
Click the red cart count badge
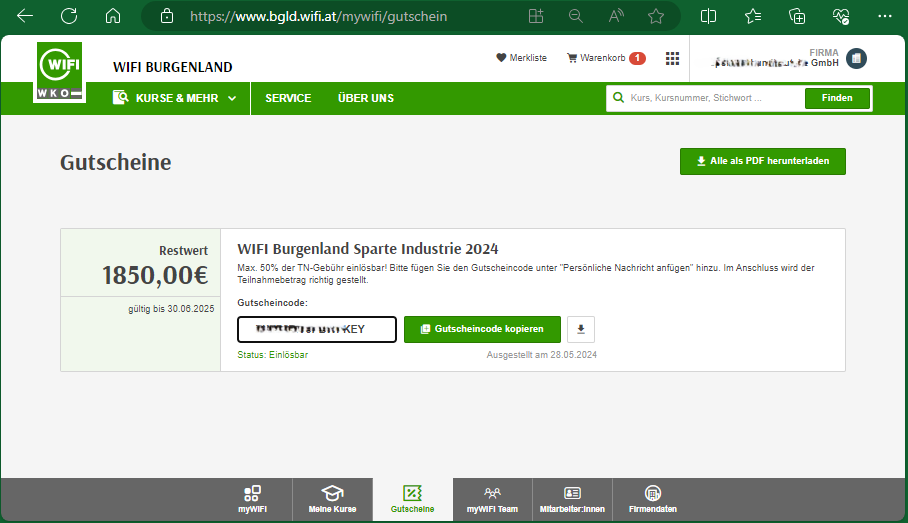(638, 58)
